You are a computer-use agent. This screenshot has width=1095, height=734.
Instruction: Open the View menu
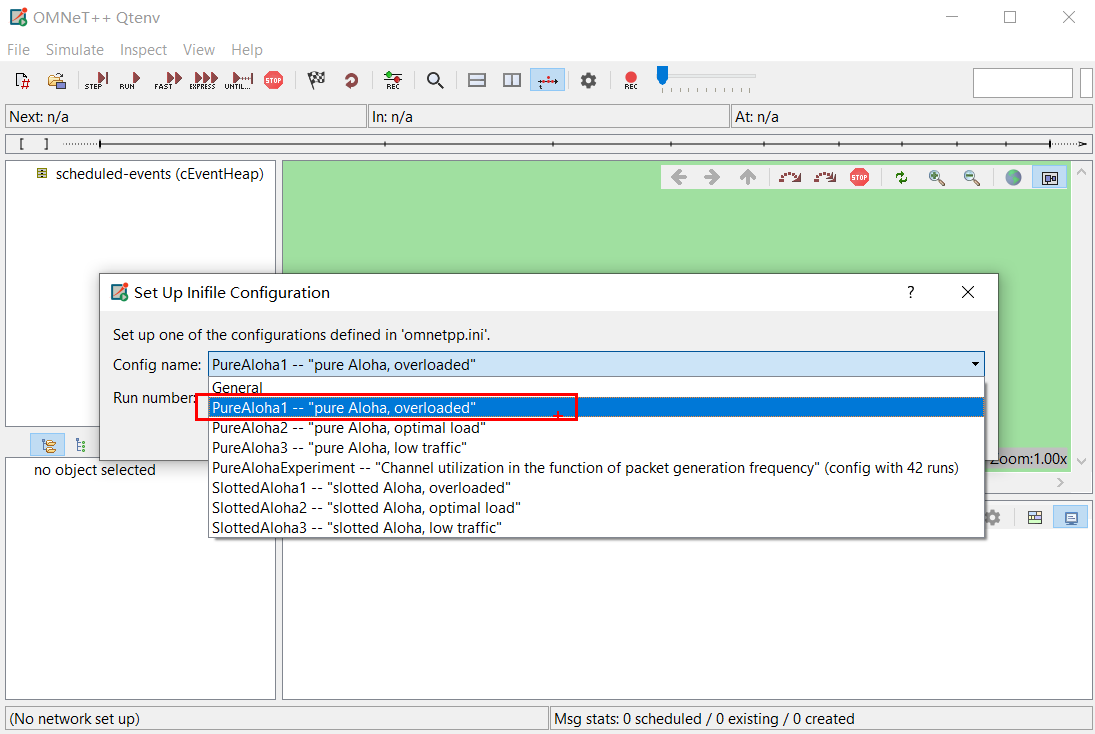[x=198, y=50]
